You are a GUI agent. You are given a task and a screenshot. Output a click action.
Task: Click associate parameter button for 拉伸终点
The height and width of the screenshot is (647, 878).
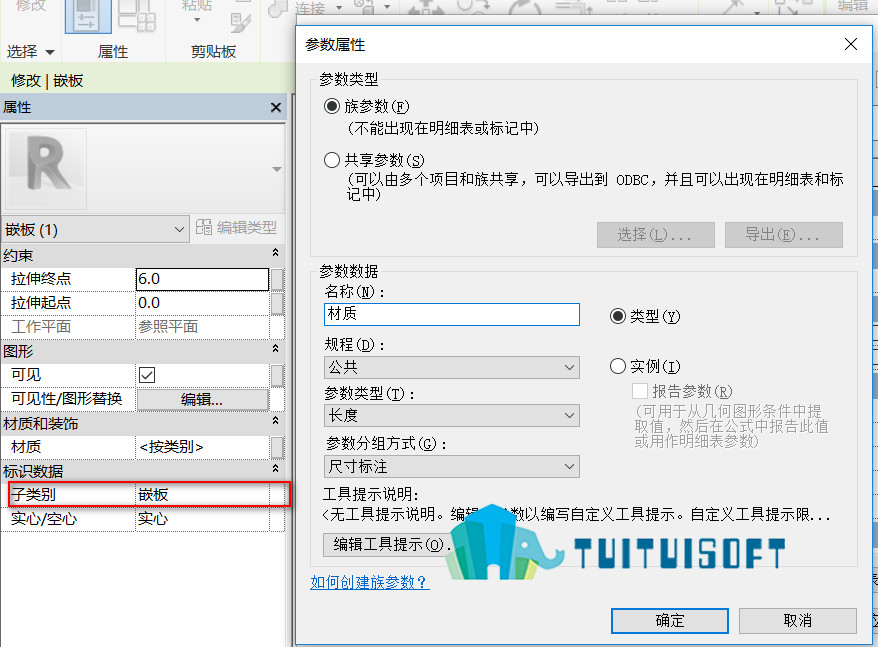coord(277,279)
